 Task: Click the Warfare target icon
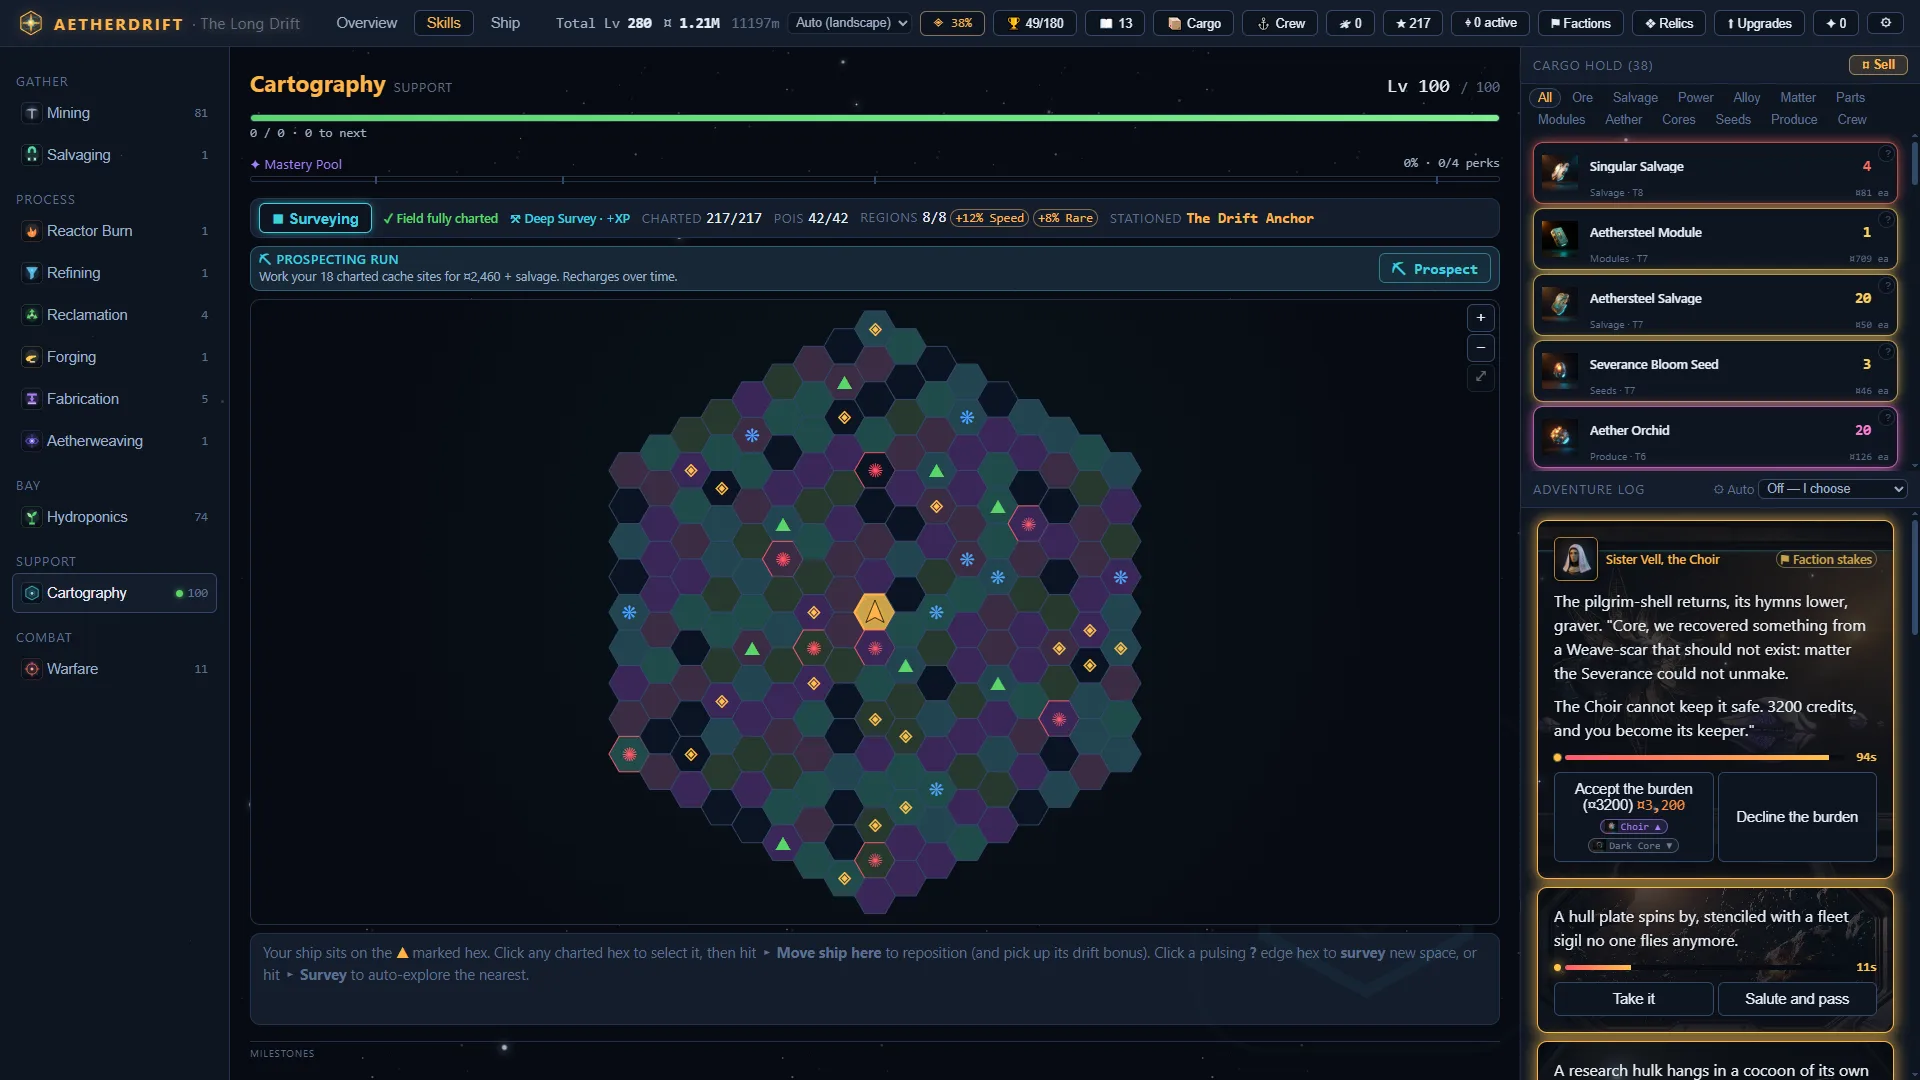32,669
